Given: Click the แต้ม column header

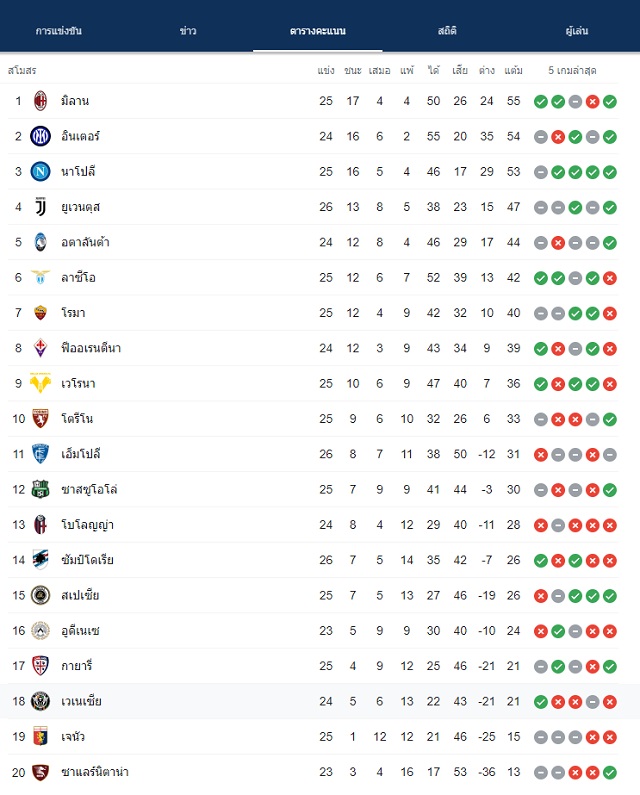Looking at the screenshot, I should point(513,70).
